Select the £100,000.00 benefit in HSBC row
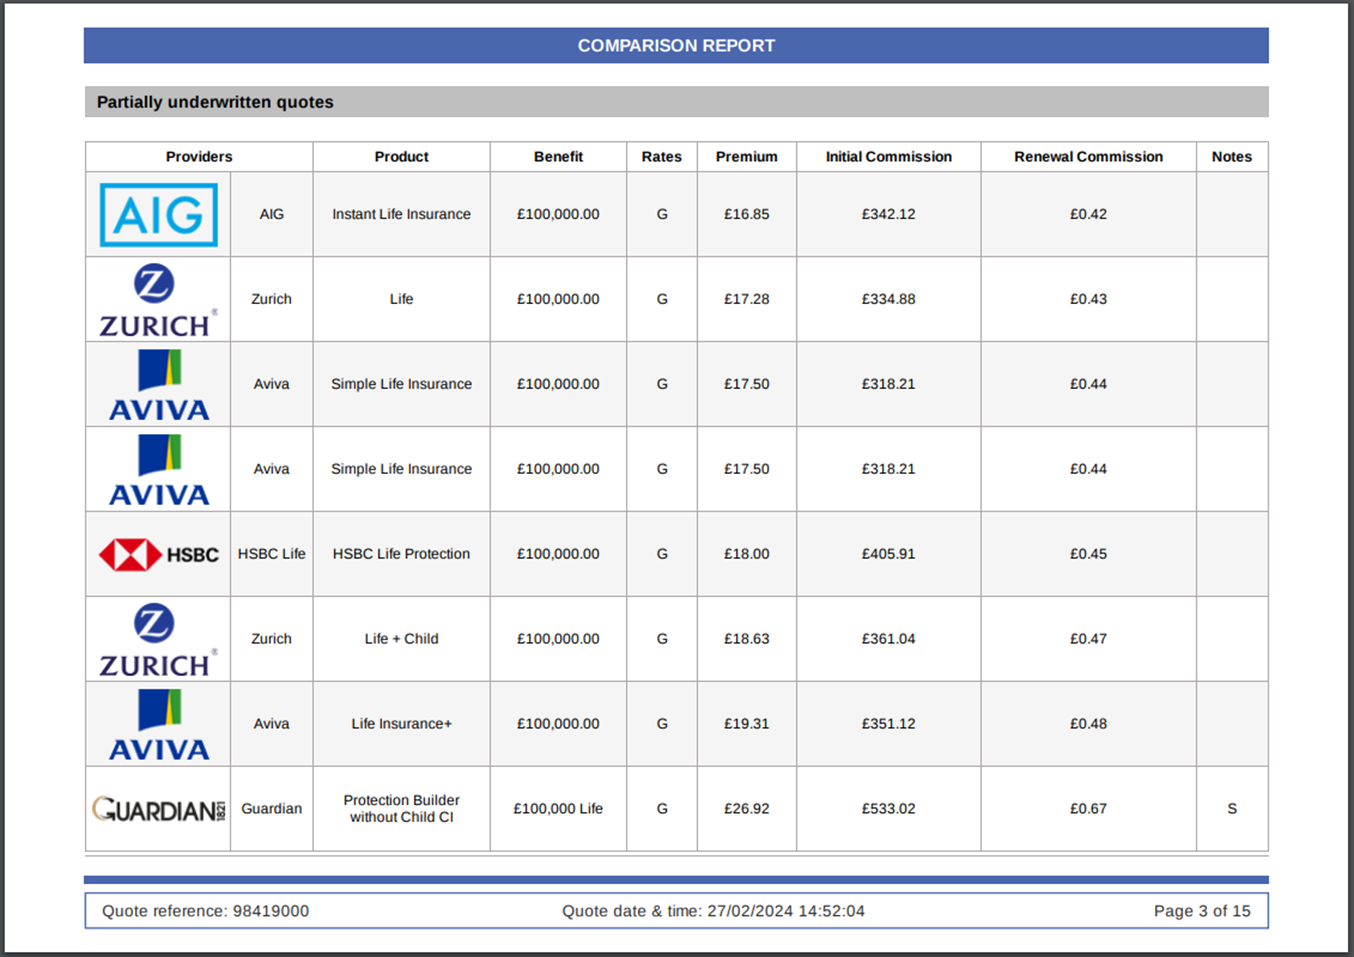The height and width of the screenshot is (957, 1354). 558,554
